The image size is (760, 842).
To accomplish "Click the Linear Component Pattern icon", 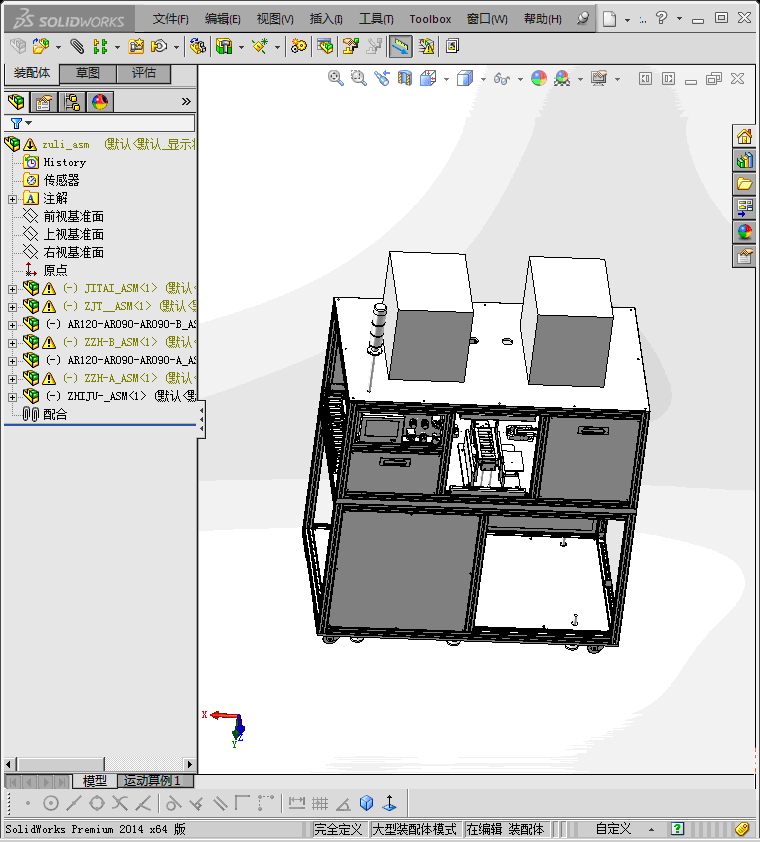I will point(100,47).
